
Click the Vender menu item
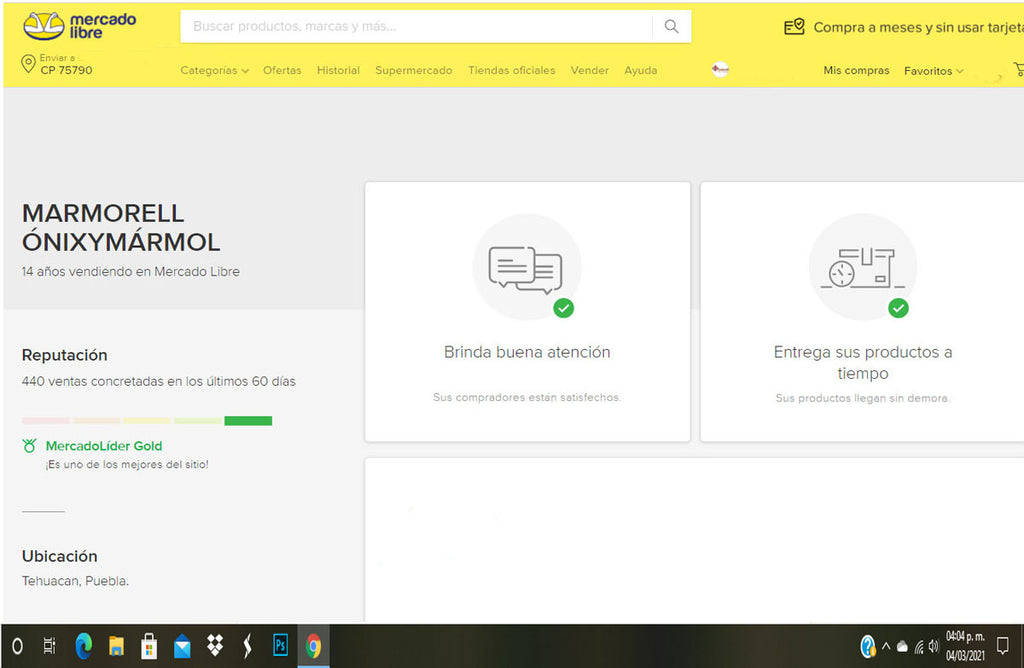[x=590, y=71]
